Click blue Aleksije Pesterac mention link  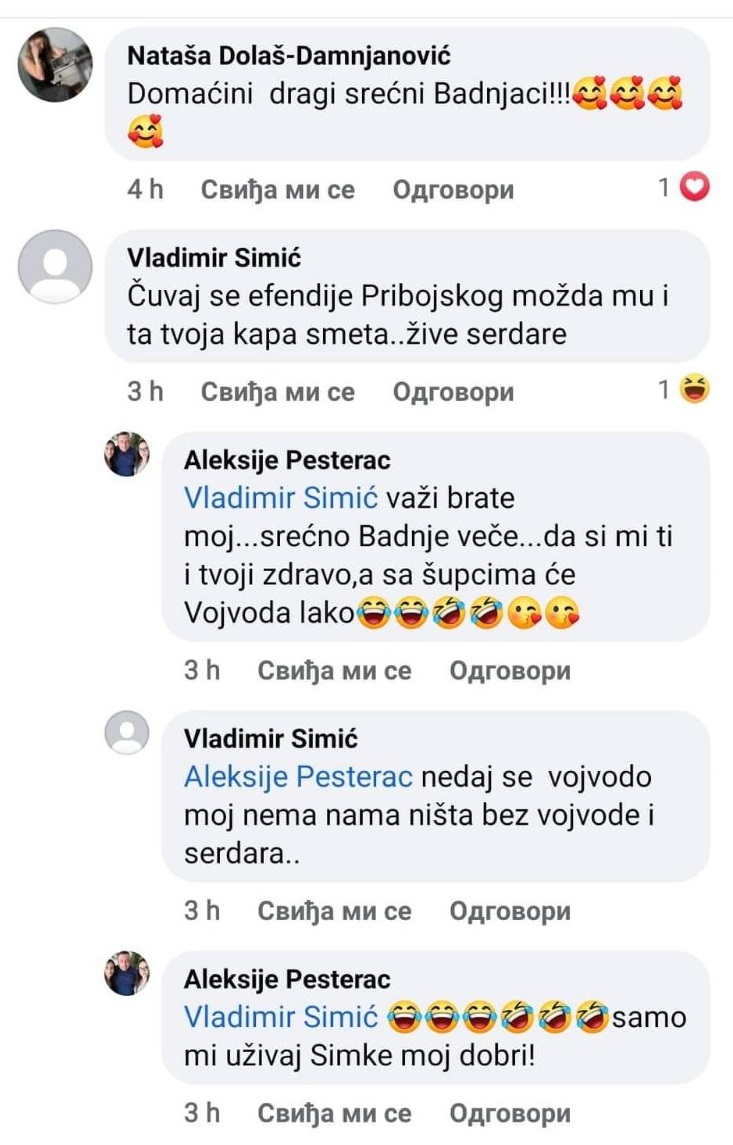(x=298, y=776)
